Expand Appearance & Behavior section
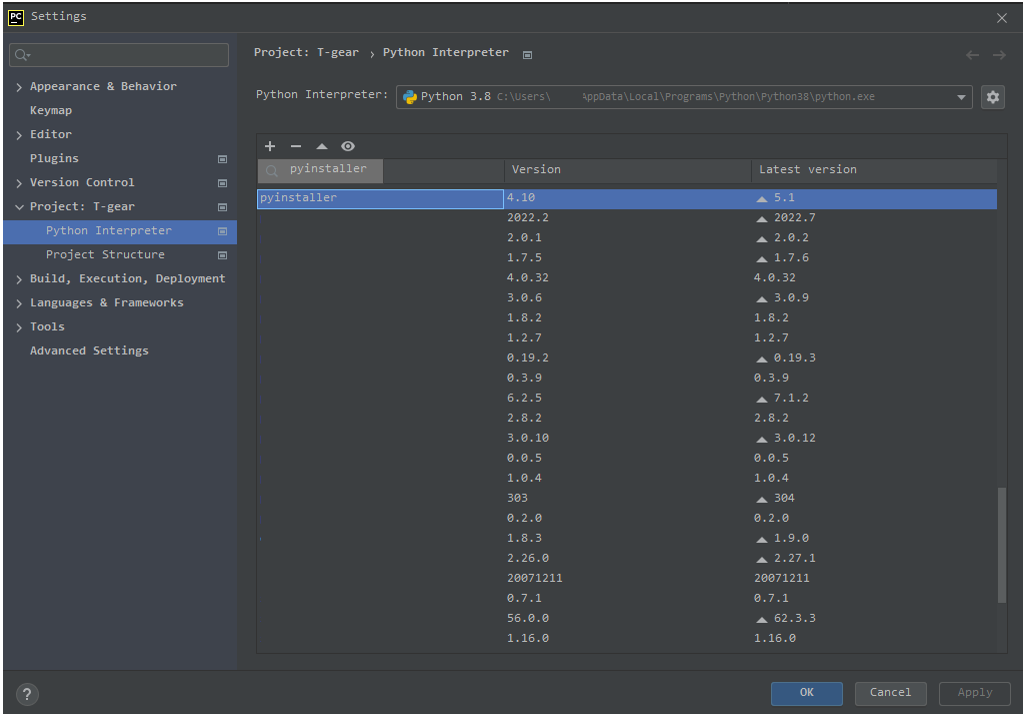The image size is (1025, 715). click(19, 87)
